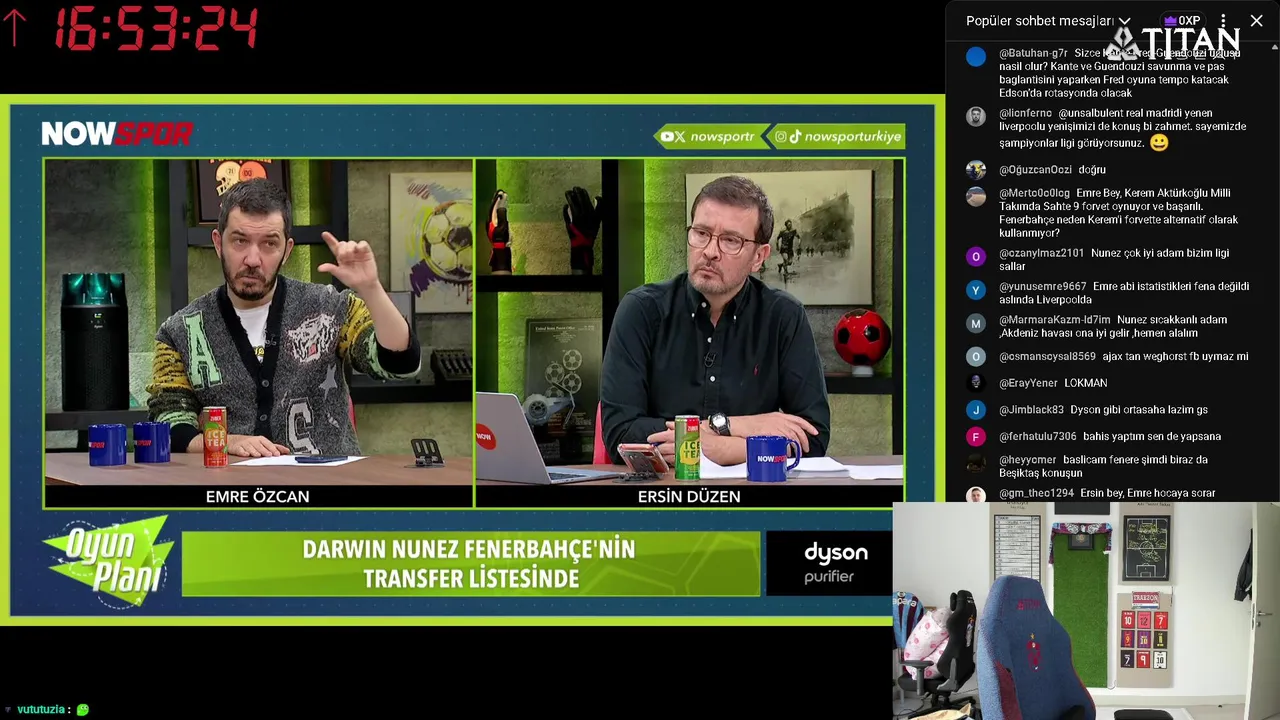This screenshot has width=1280, height=720.
Task: Click the username @Batuhan-g7r in chat
Action: pyautogui.click(x=1033, y=53)
